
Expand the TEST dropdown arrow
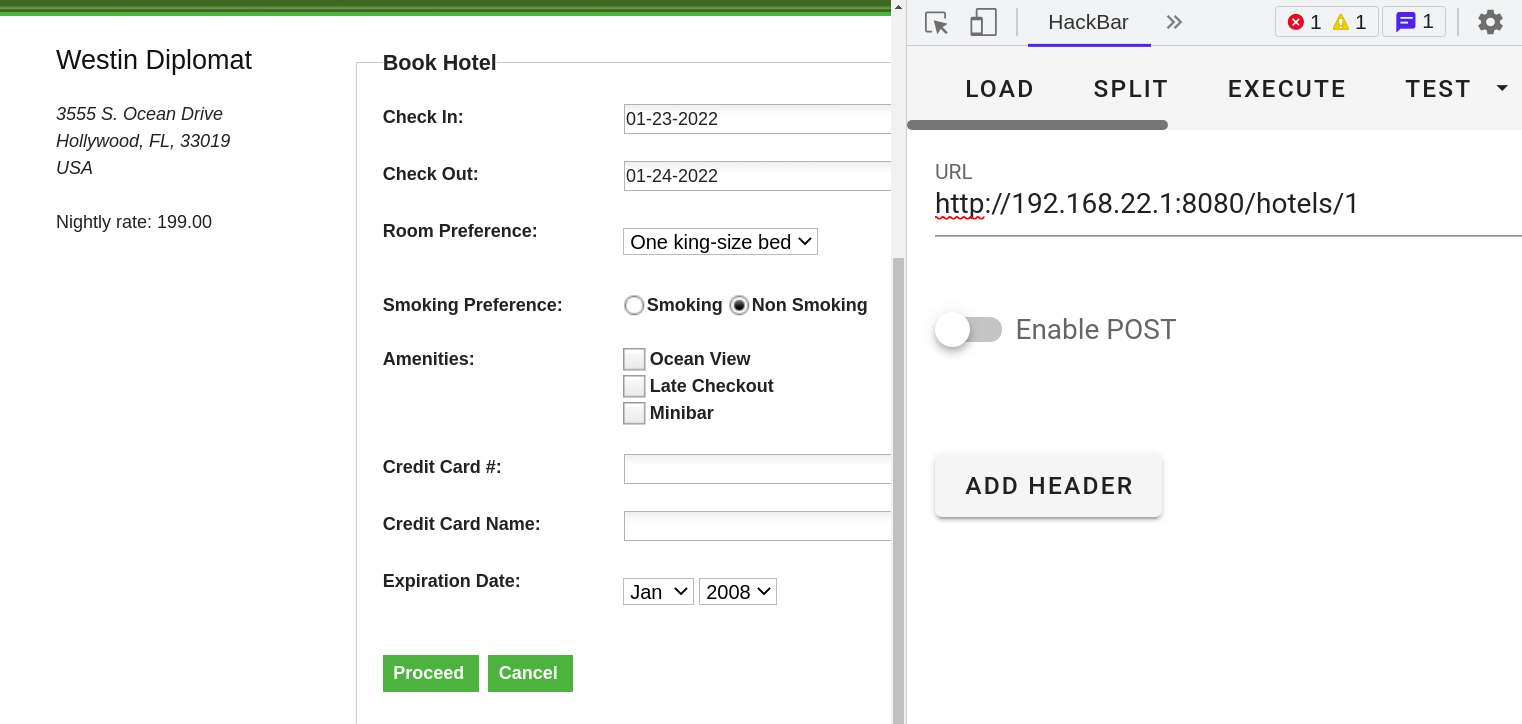coord(1502,88)
